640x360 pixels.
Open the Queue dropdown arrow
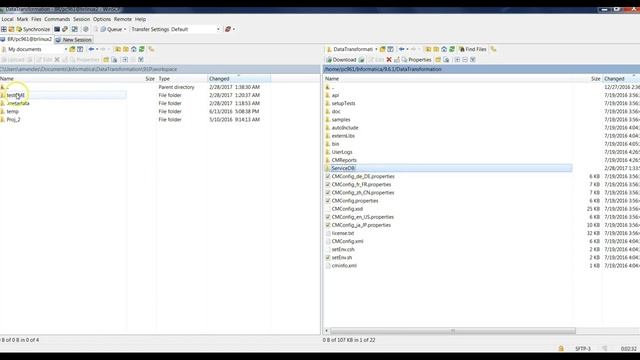pos(125,29)
